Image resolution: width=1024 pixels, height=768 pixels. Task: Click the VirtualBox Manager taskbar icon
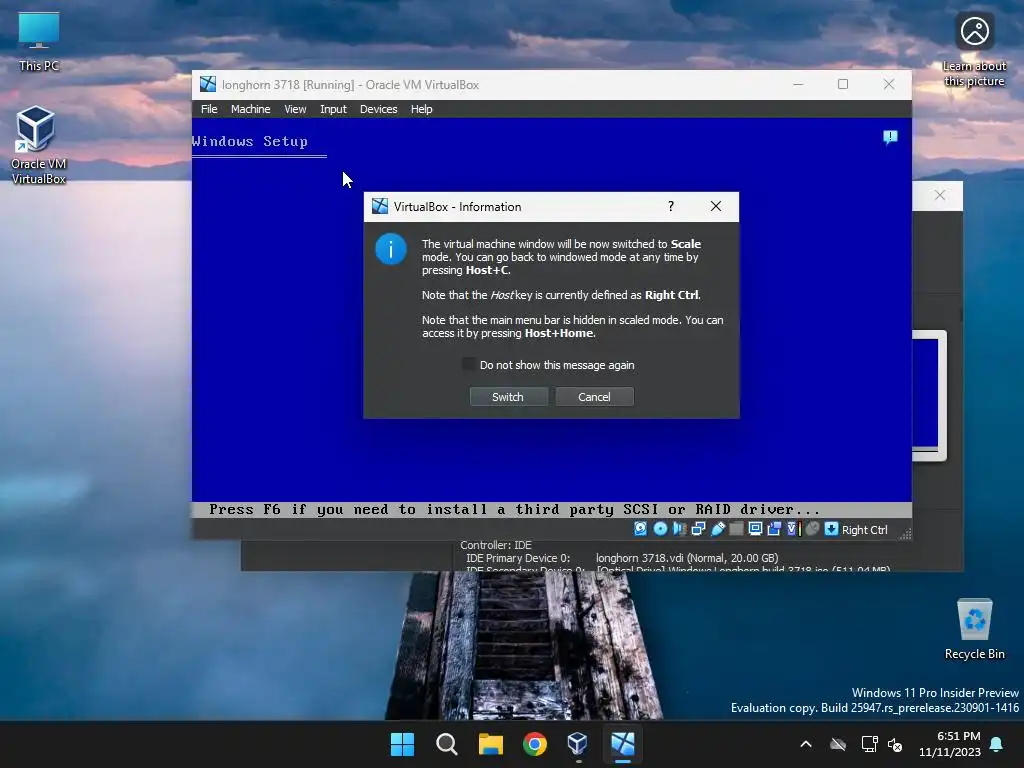578,744
